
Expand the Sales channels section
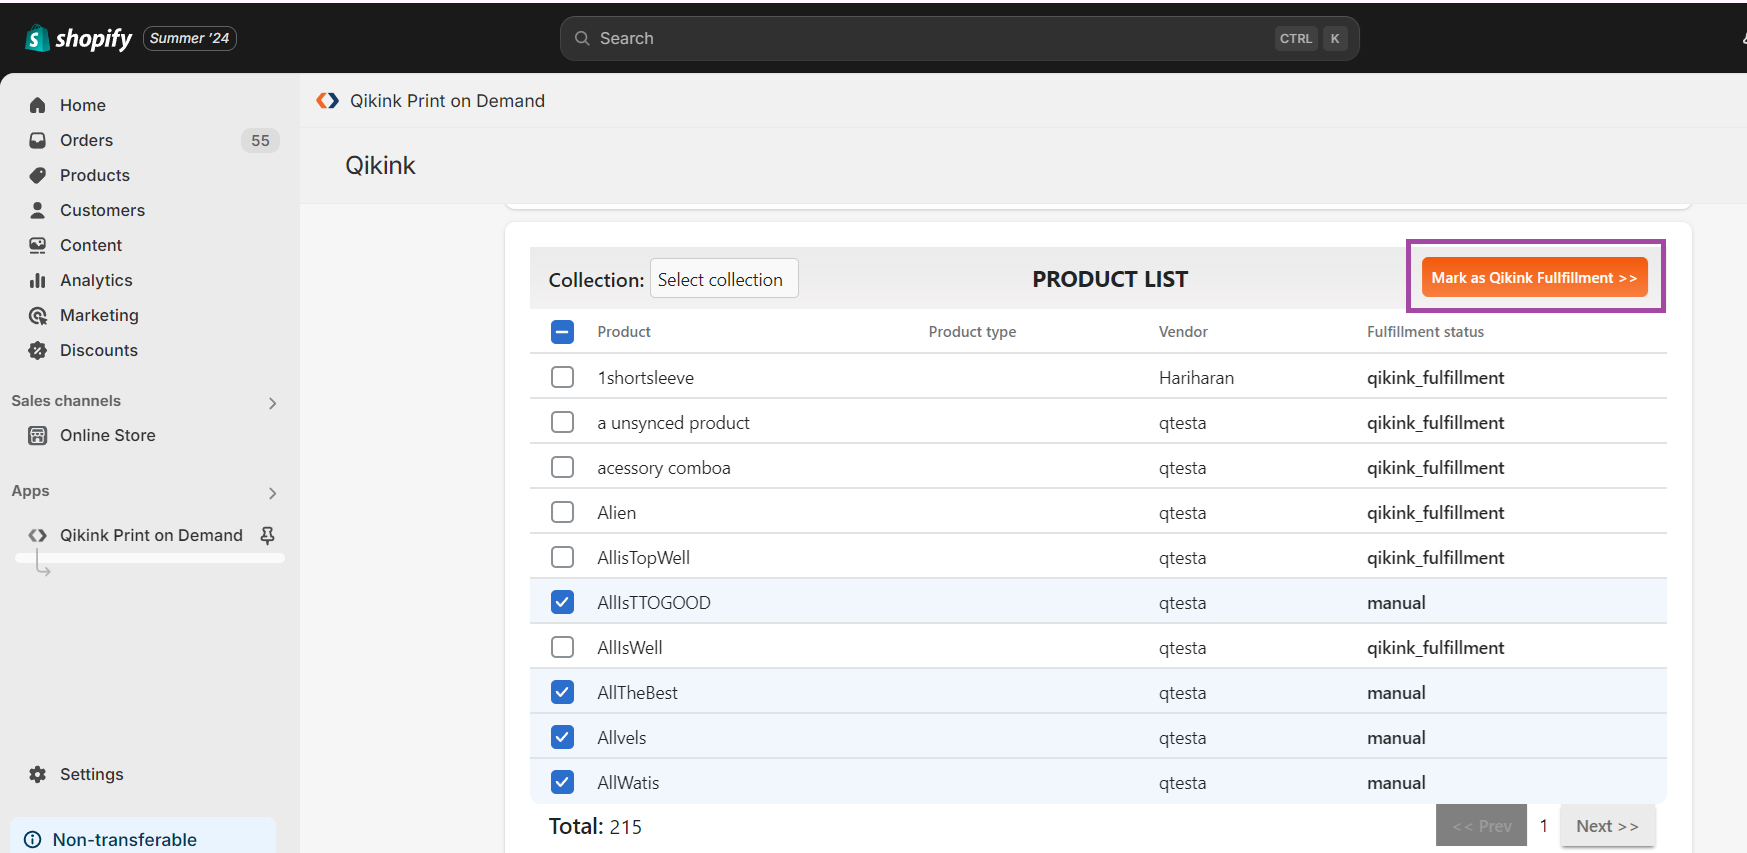pos(272,403)
